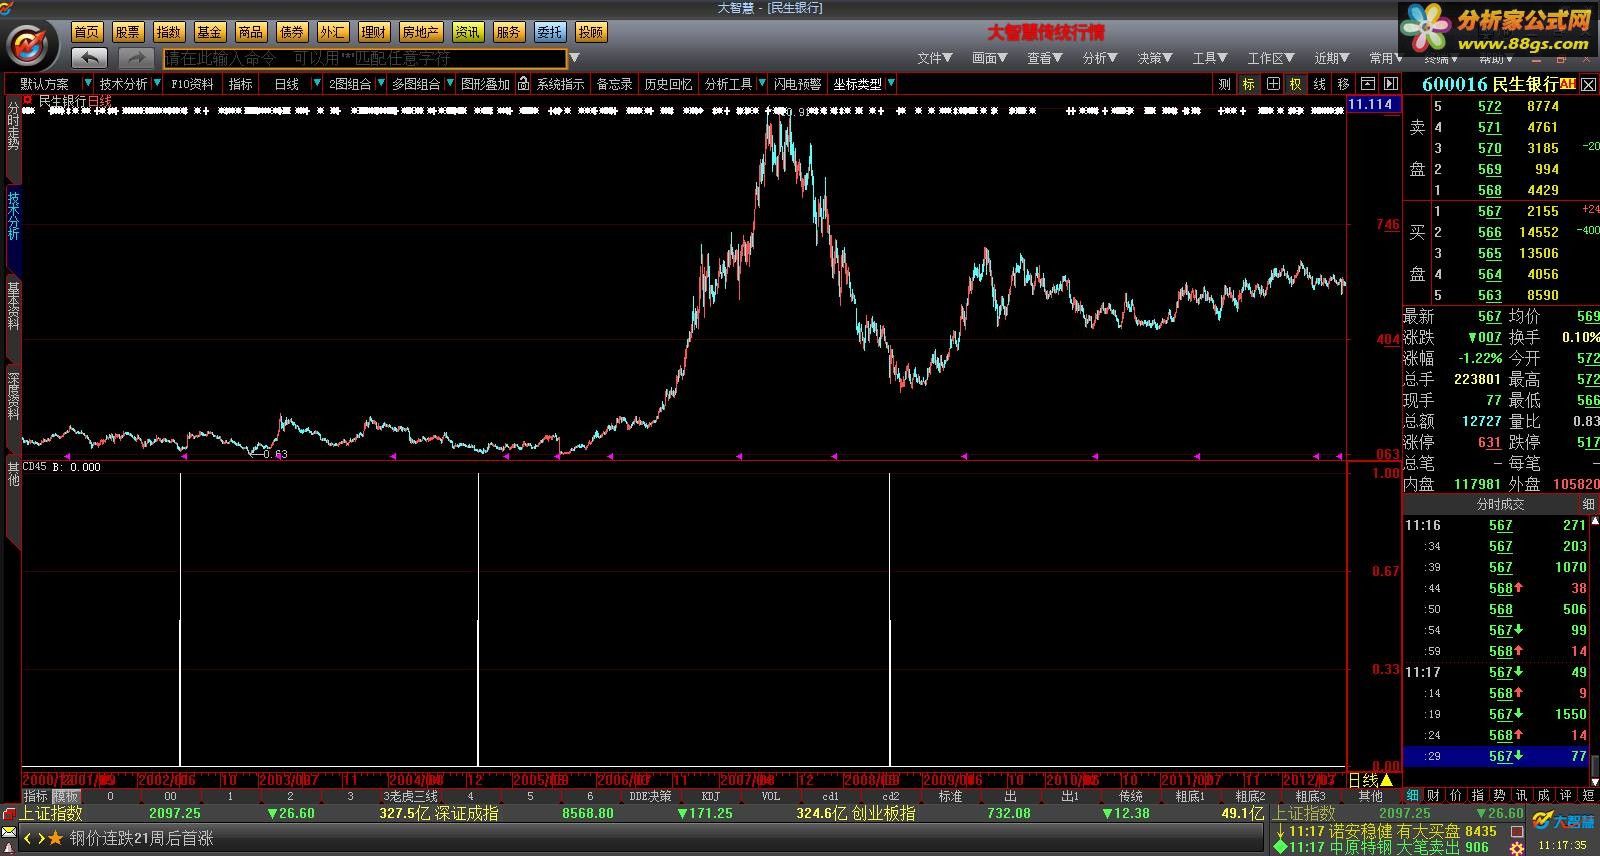This screenshot has height=856, width=1600.
Task: Click the 图形叠加 toolbar item
Action: pos(485,84)
